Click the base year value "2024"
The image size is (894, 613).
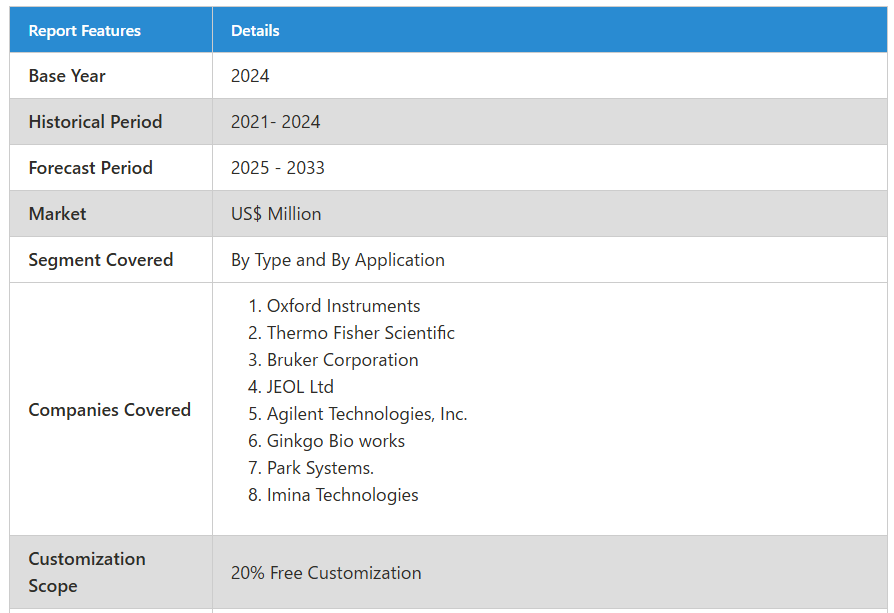tap(250, 76)
